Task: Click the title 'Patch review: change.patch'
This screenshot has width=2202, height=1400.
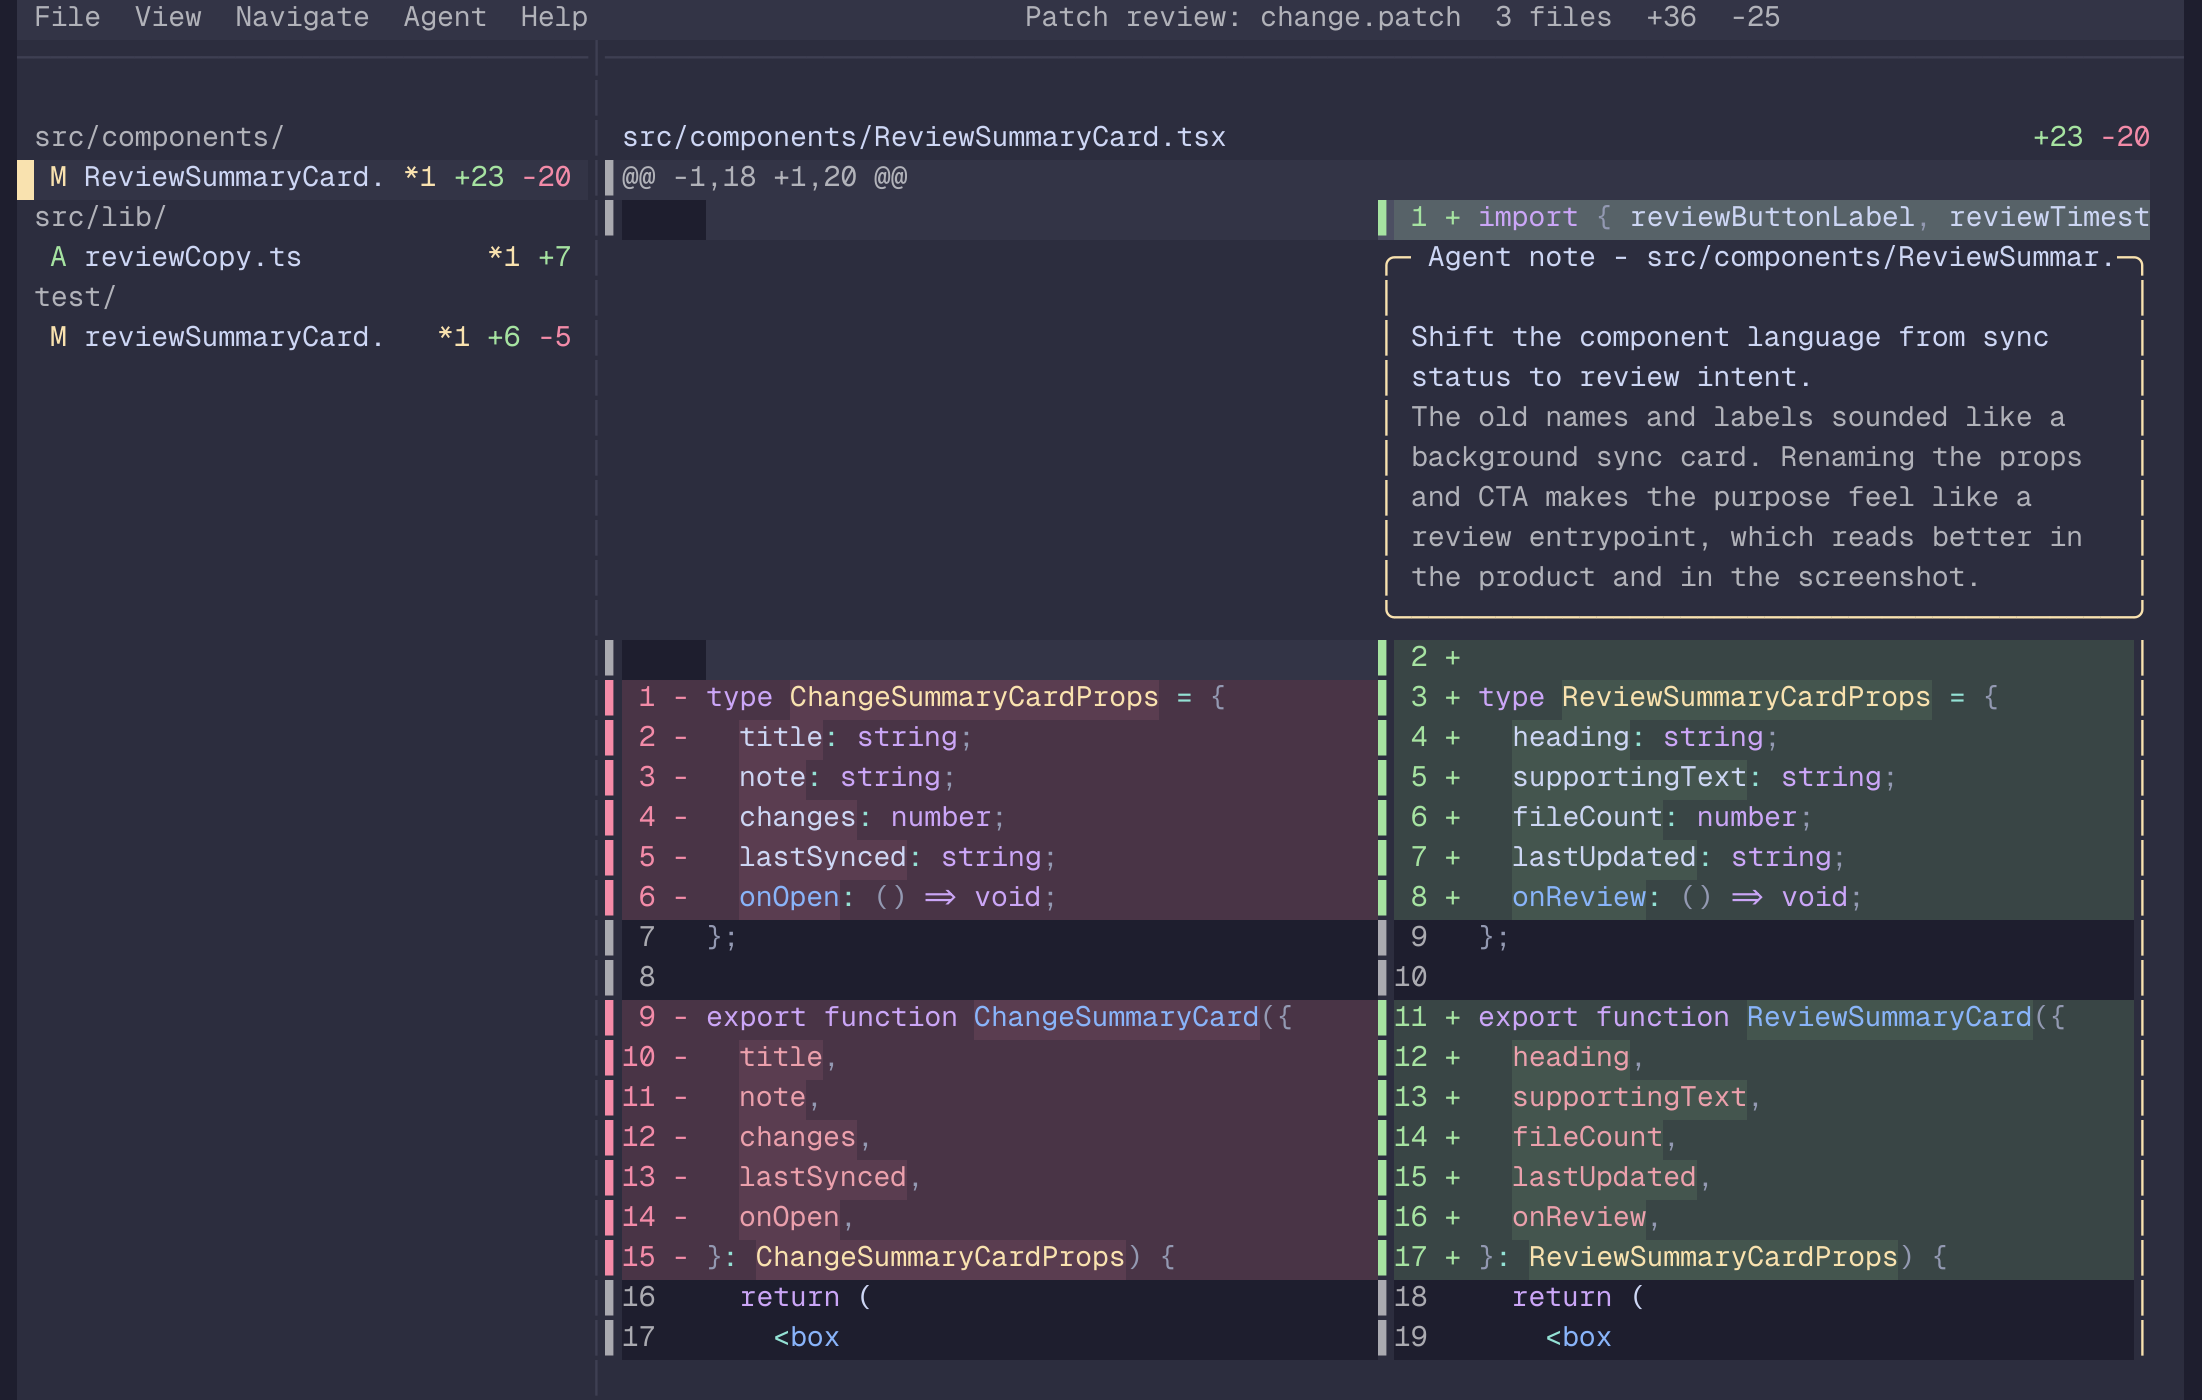Action: point(1243,17)
